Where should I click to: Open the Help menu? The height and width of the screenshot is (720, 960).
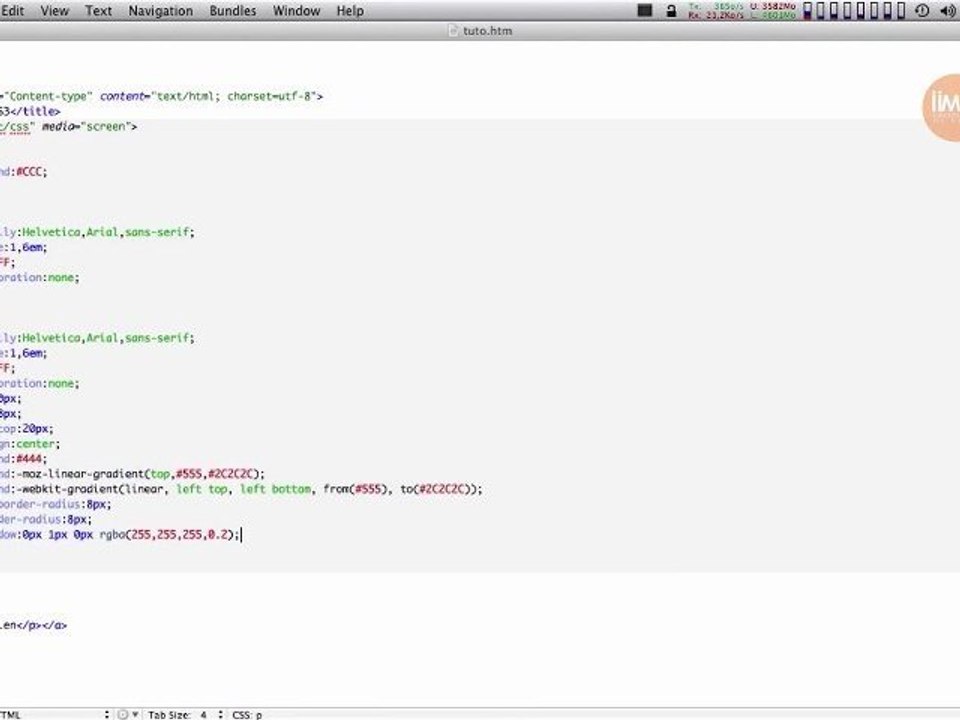coord(350,10)
